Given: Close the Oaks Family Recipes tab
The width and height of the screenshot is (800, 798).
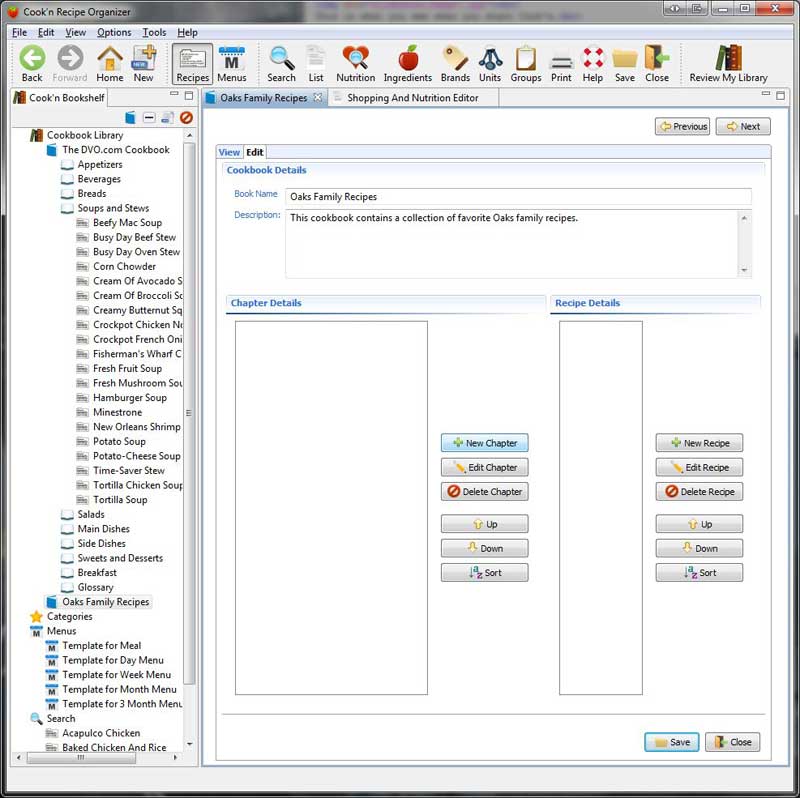Looking at the screenshot, I should (318, 97).
